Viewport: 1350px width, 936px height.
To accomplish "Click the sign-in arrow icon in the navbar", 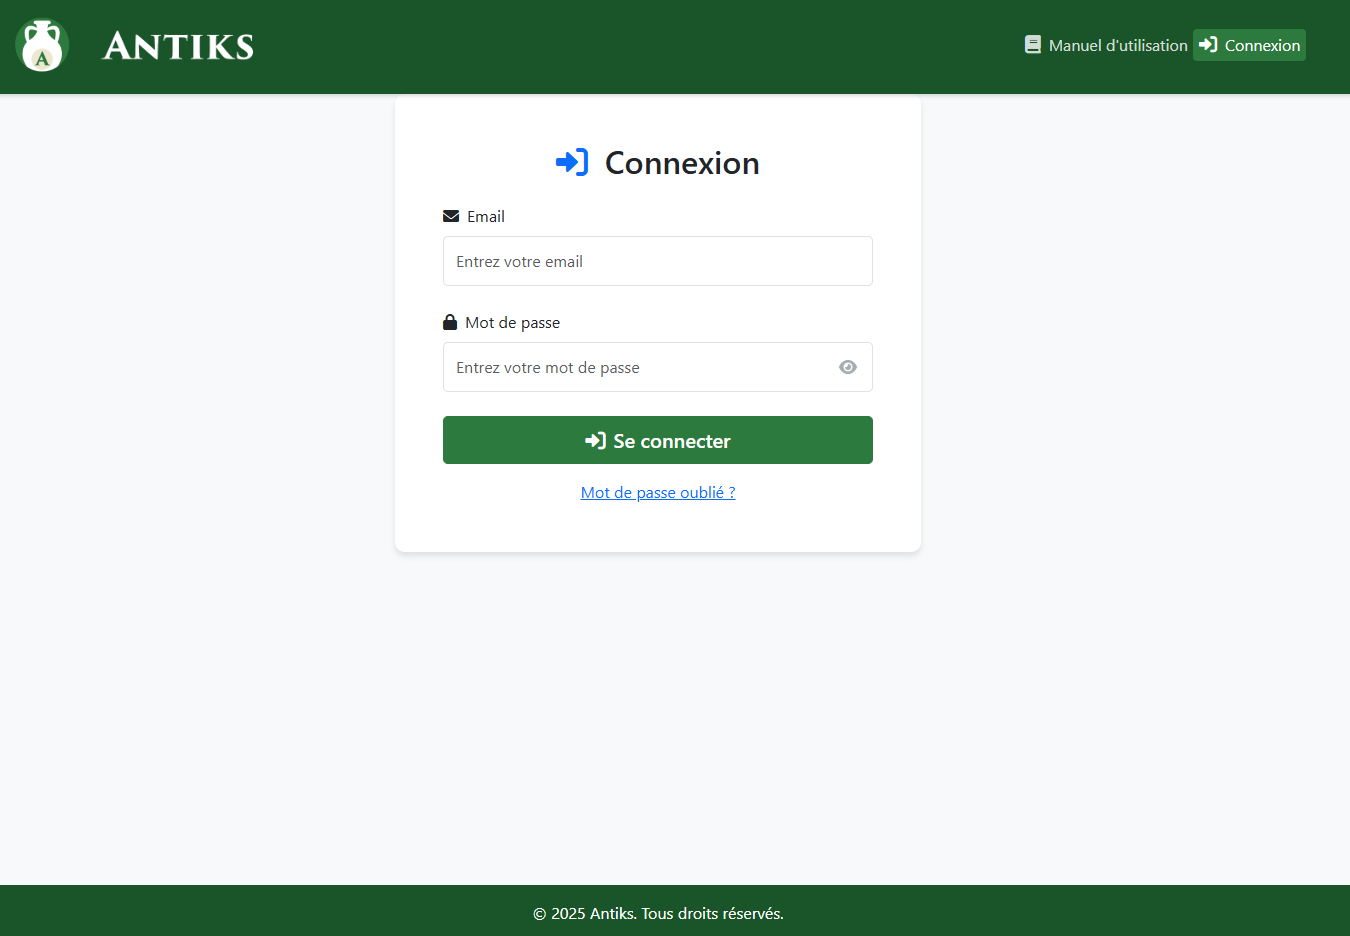I will tap(1208, 45).
